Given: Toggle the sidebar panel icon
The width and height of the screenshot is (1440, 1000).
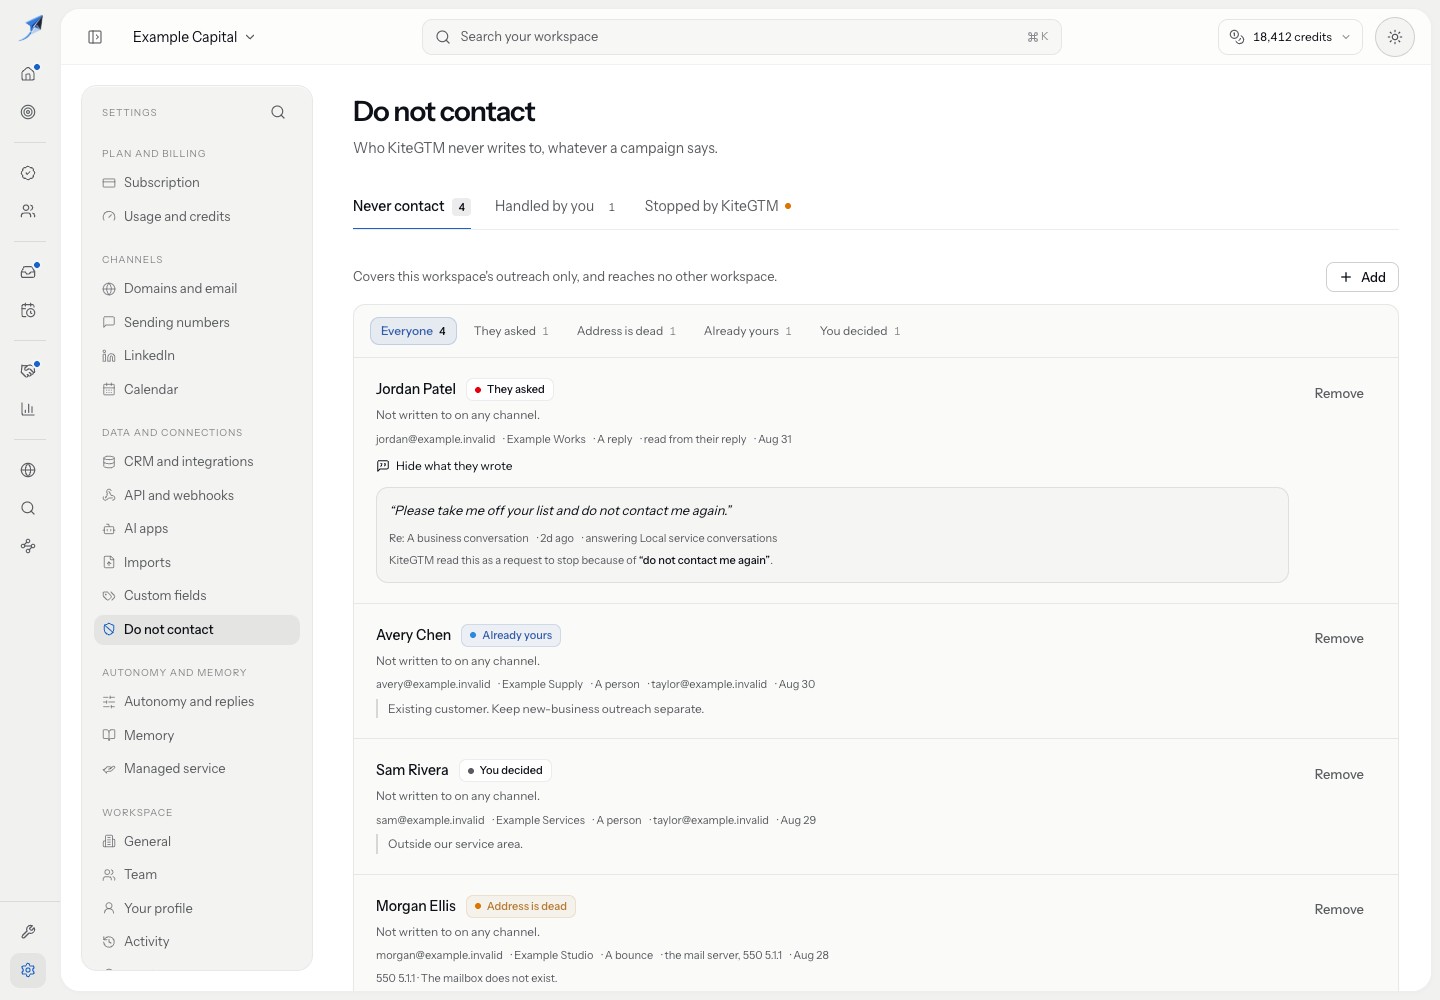Looking at the screenshot, I should (95, 37).
